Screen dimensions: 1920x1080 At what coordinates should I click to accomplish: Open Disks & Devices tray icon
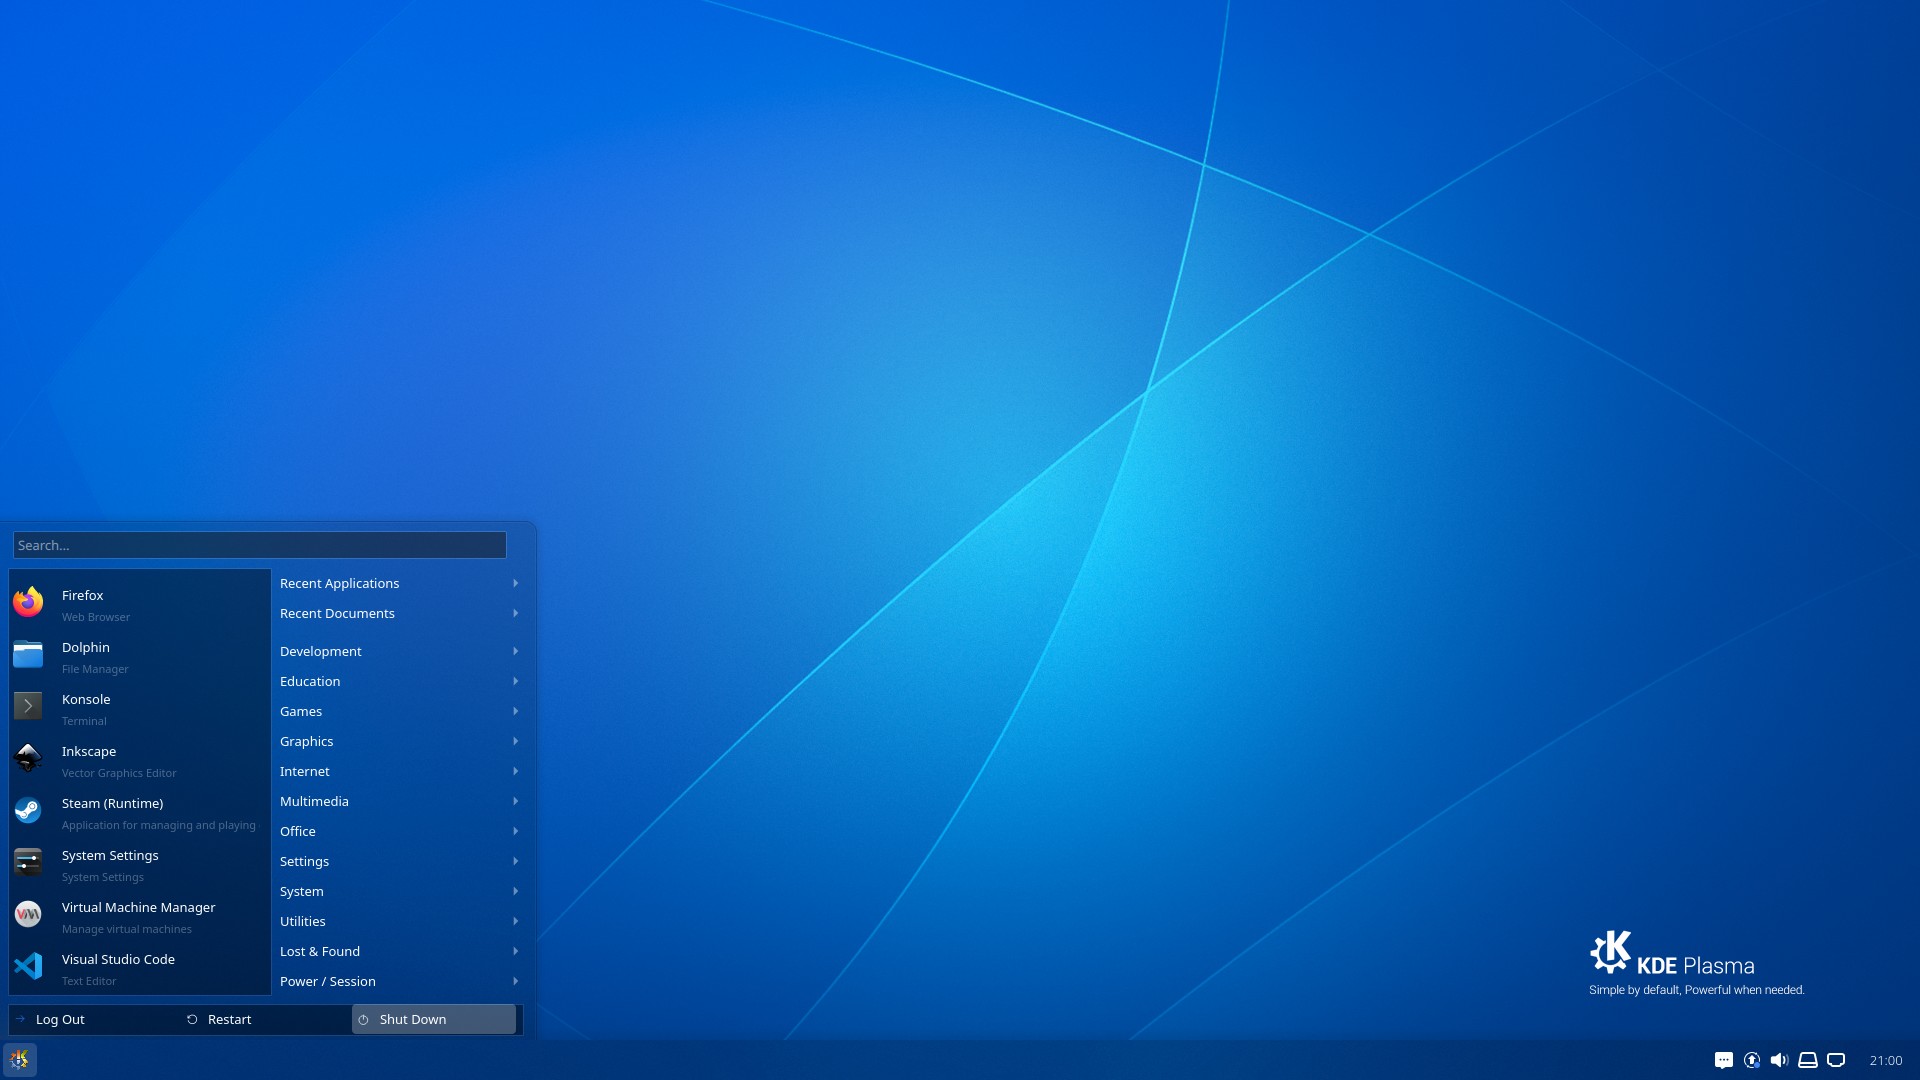[1808, 1060]
